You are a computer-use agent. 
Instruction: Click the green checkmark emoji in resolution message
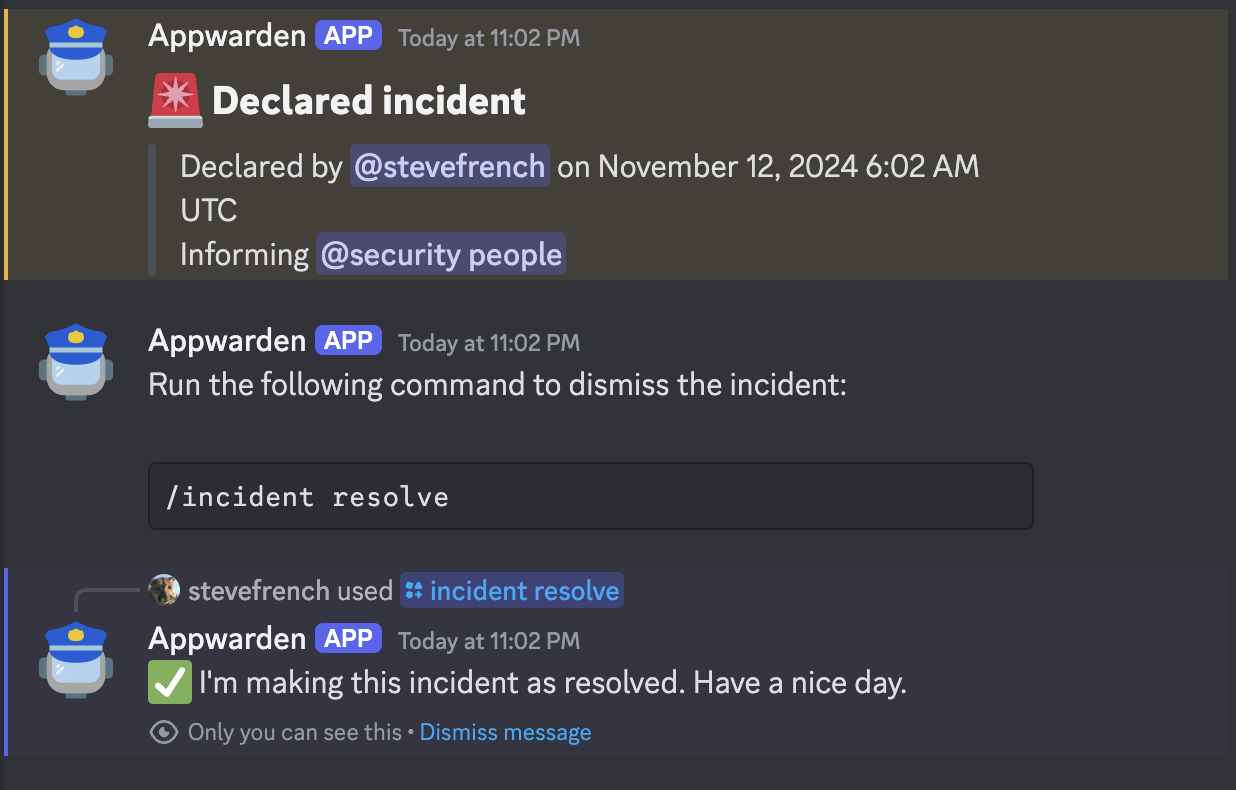(169, 682)
